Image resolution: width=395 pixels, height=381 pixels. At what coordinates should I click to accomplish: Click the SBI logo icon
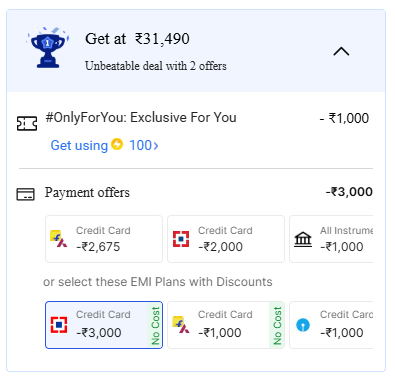[x=303, y=325]
